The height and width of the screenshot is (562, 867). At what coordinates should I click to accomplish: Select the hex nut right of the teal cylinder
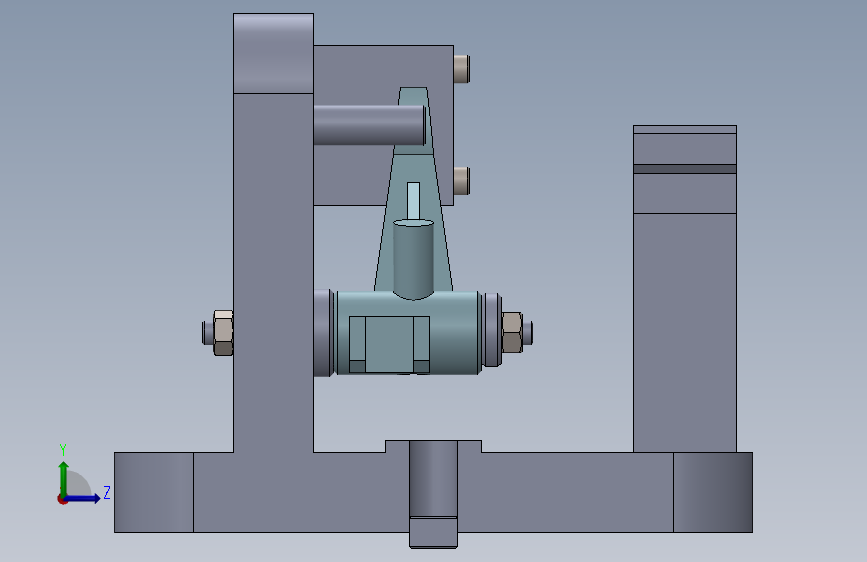(512, 332)
